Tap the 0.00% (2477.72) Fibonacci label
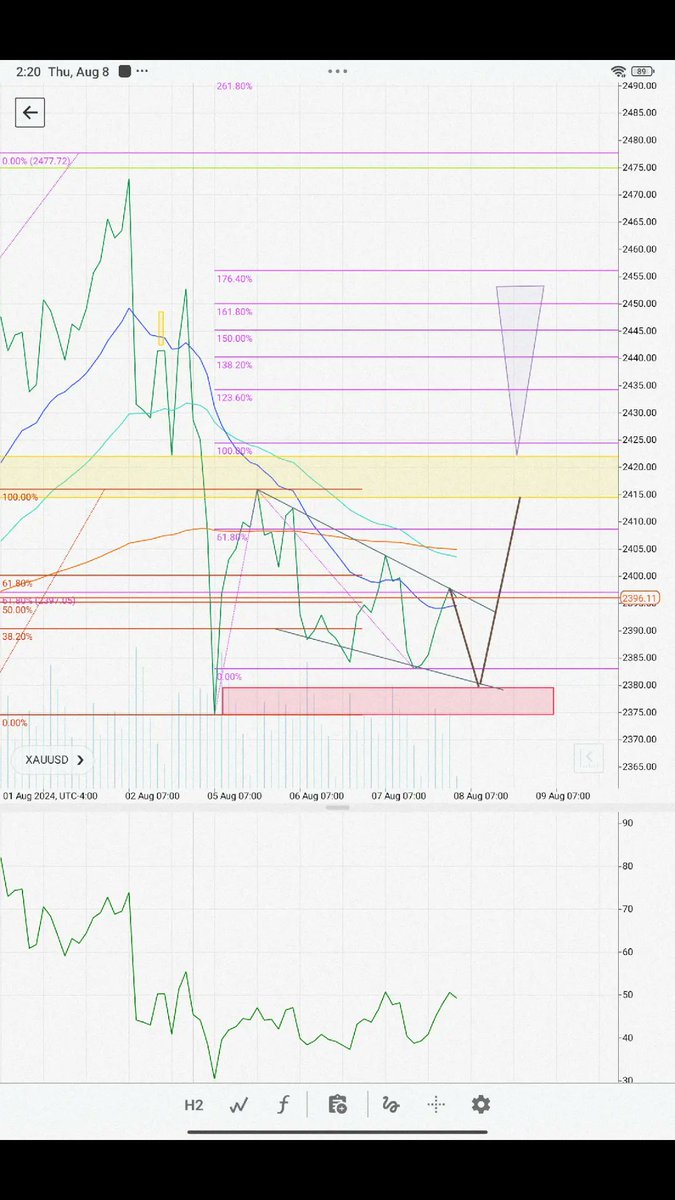 [36, 161]
